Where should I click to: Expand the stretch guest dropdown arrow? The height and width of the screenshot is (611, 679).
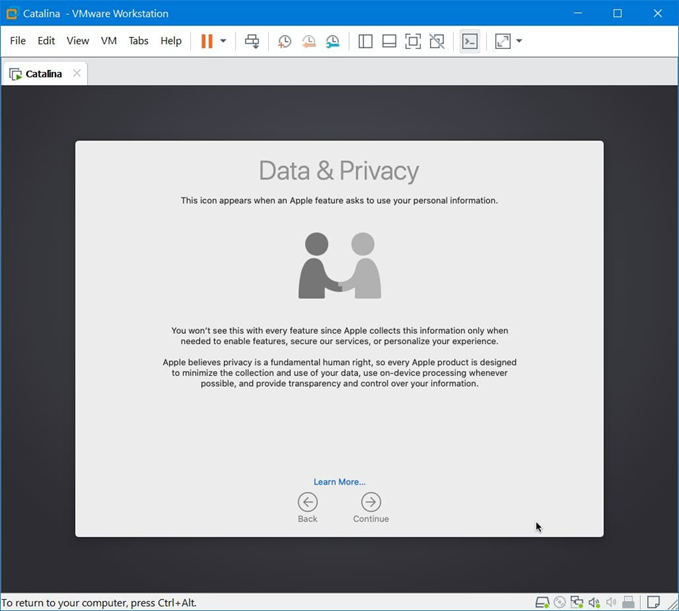pyautogui.click(x=519, y=41)
